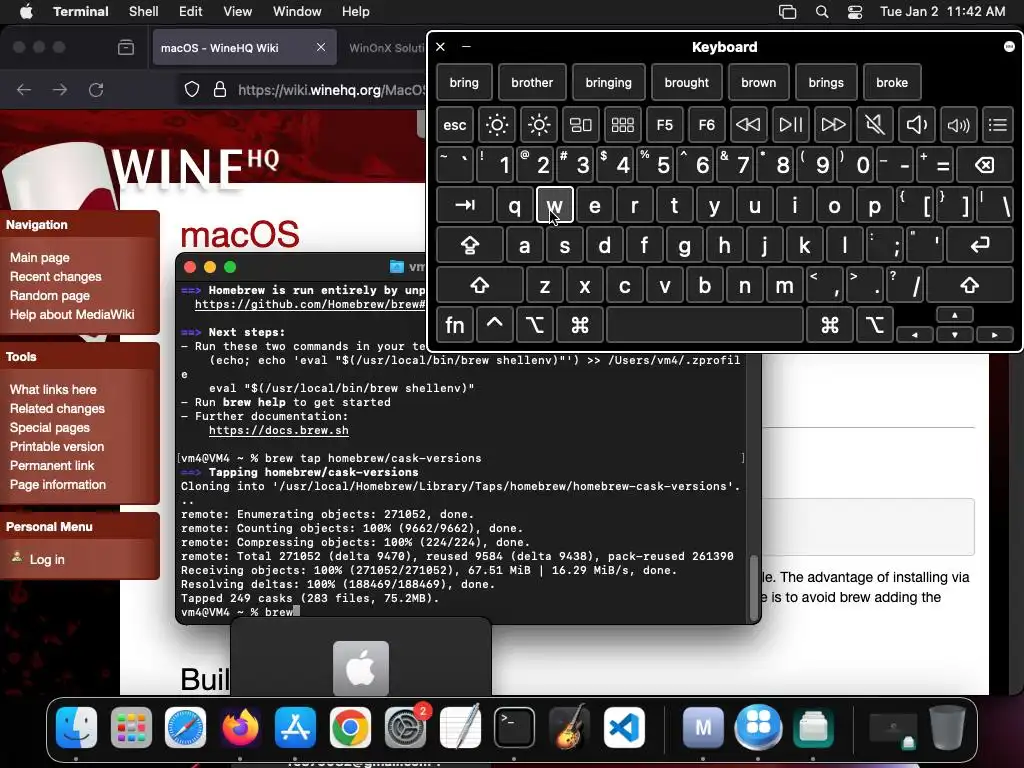The width and height of the screenshot is (1024, 768).
Task: Open the View menu
Action: (x=238, y=12)
